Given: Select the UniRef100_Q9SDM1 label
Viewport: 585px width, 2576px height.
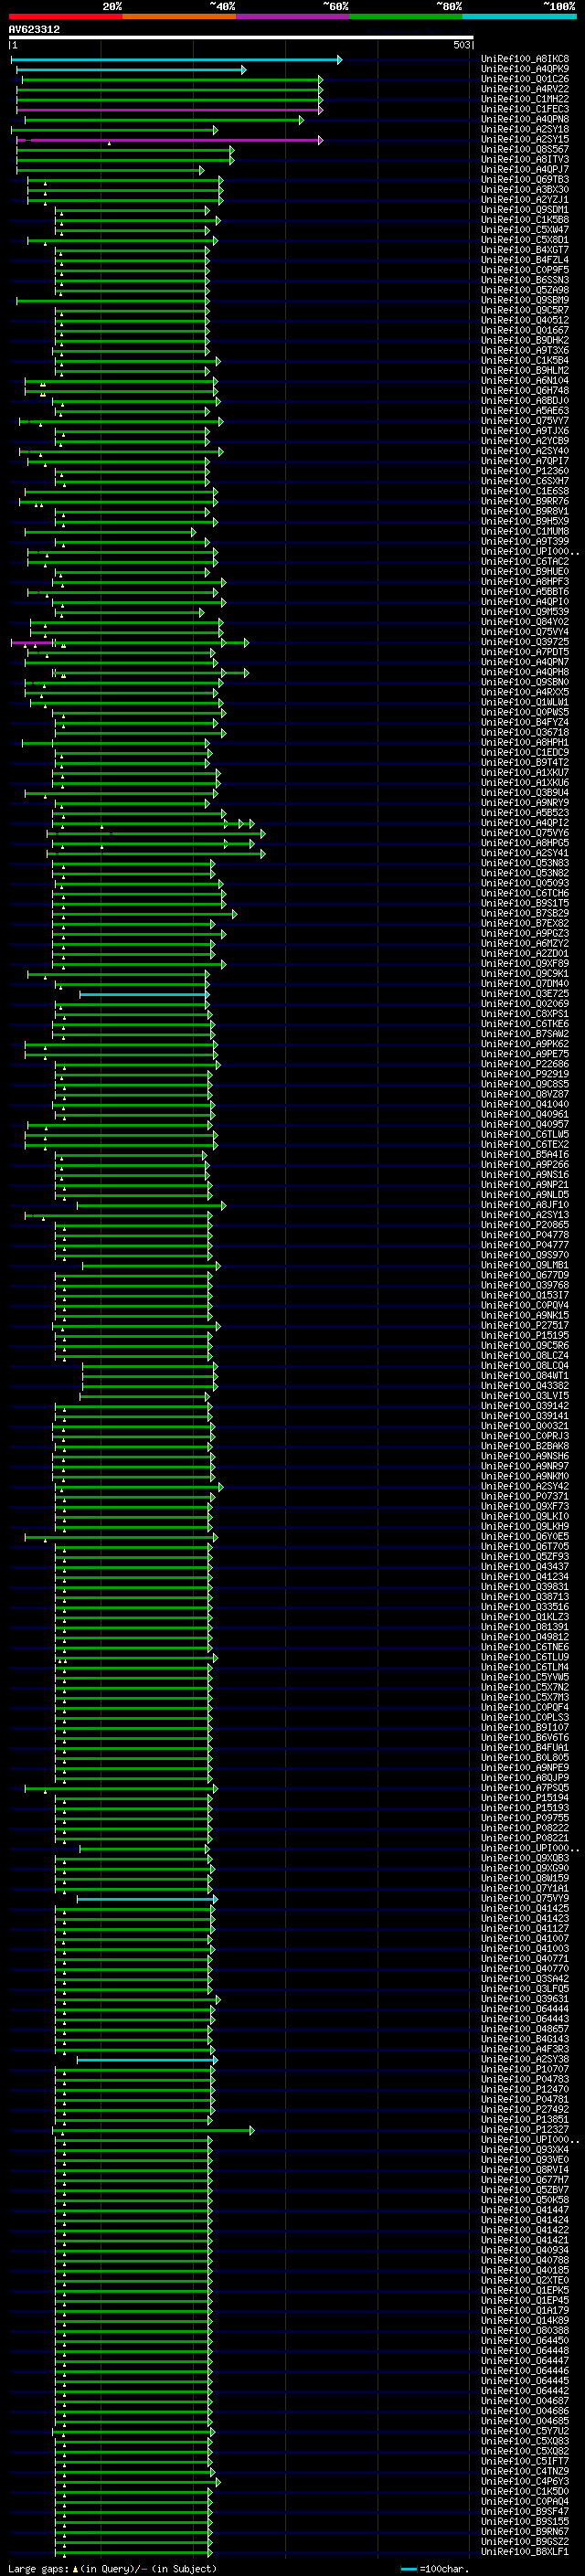Looking at the screenshot, I should click(x=525, y=210).
